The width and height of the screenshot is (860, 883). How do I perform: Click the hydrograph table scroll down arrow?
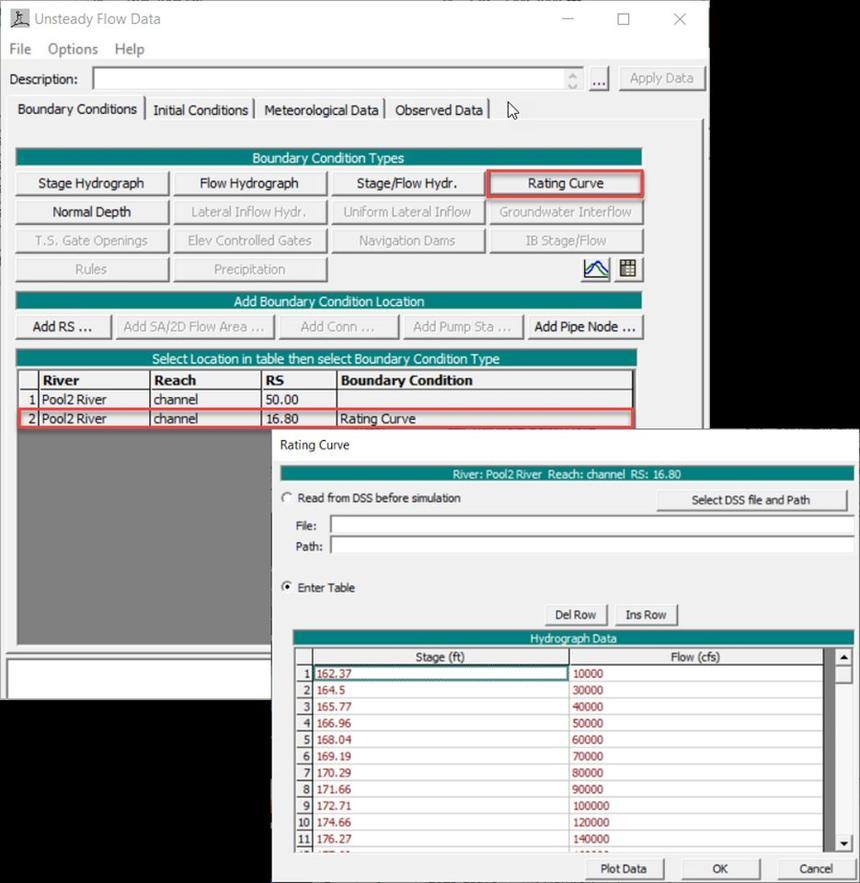(x=844, y=843)
